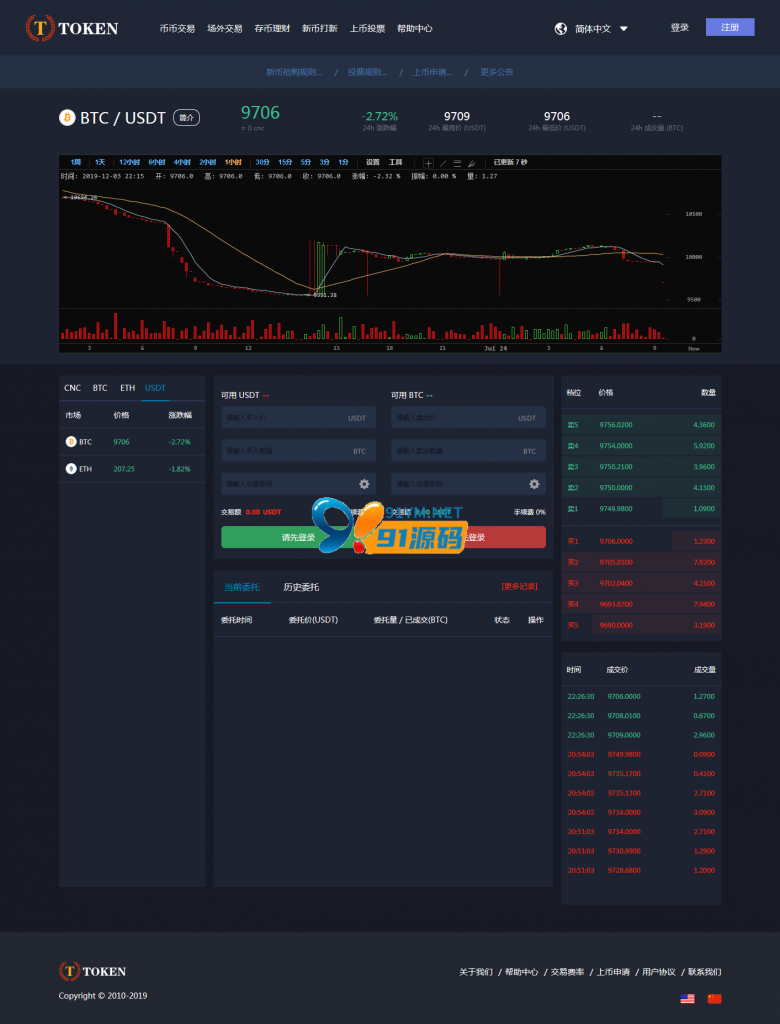Click the globe language icon
This screenshot has width=780, height=1024.
[x=561, y=29]
